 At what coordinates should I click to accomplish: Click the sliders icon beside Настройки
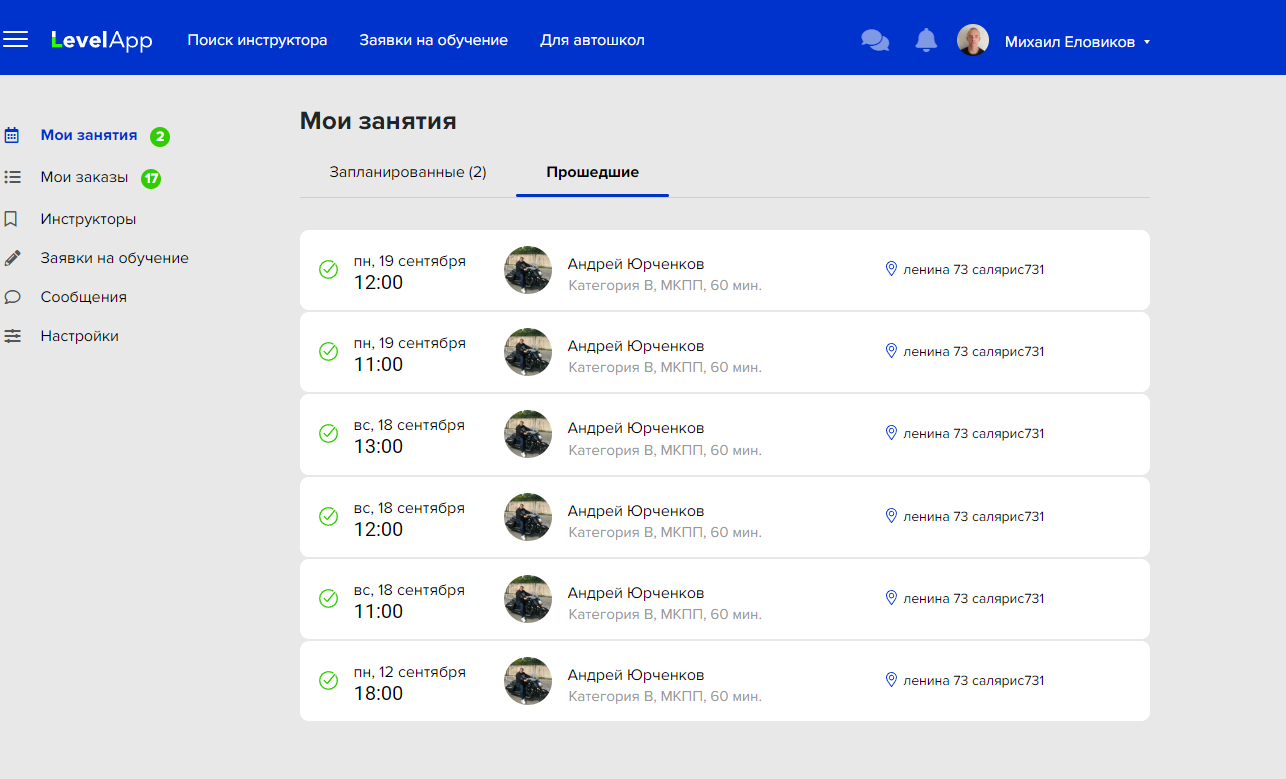12,336
